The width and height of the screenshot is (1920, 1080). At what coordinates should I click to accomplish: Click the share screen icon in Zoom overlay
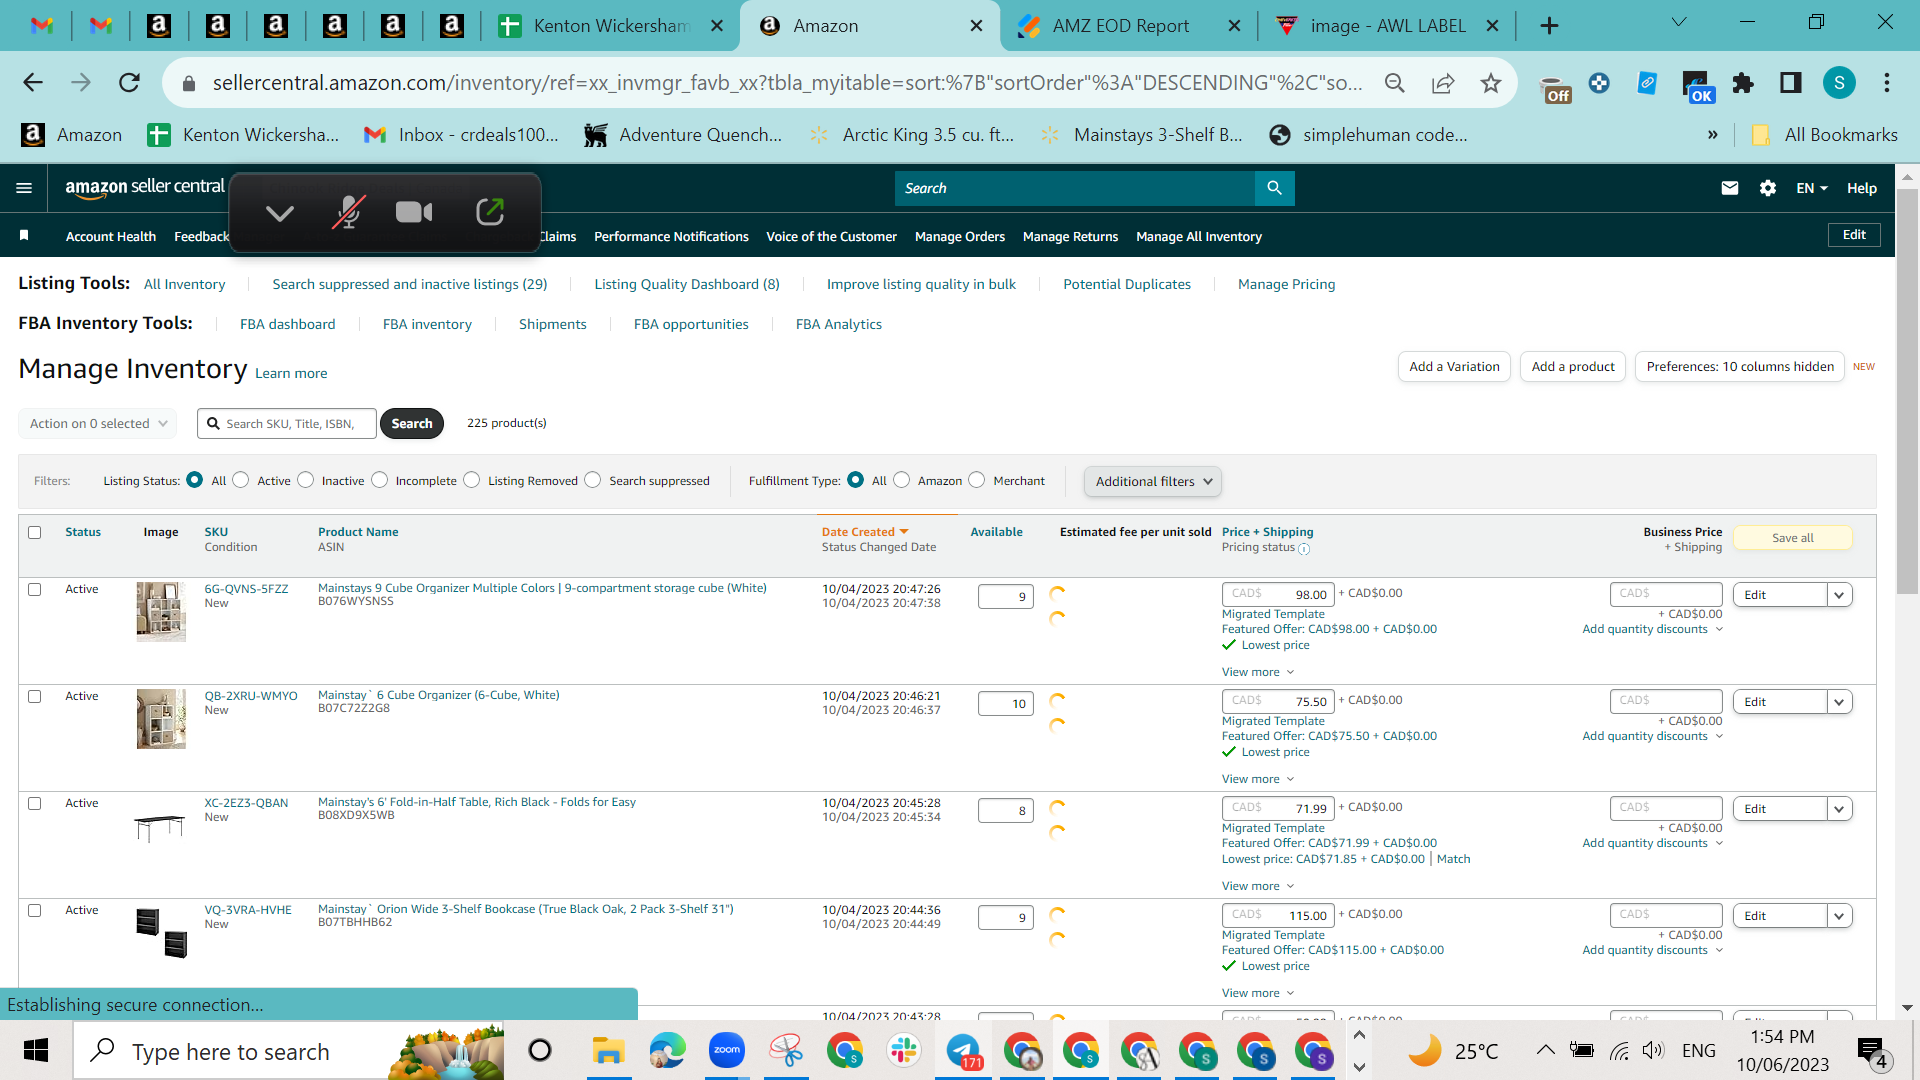click(490, 212)
